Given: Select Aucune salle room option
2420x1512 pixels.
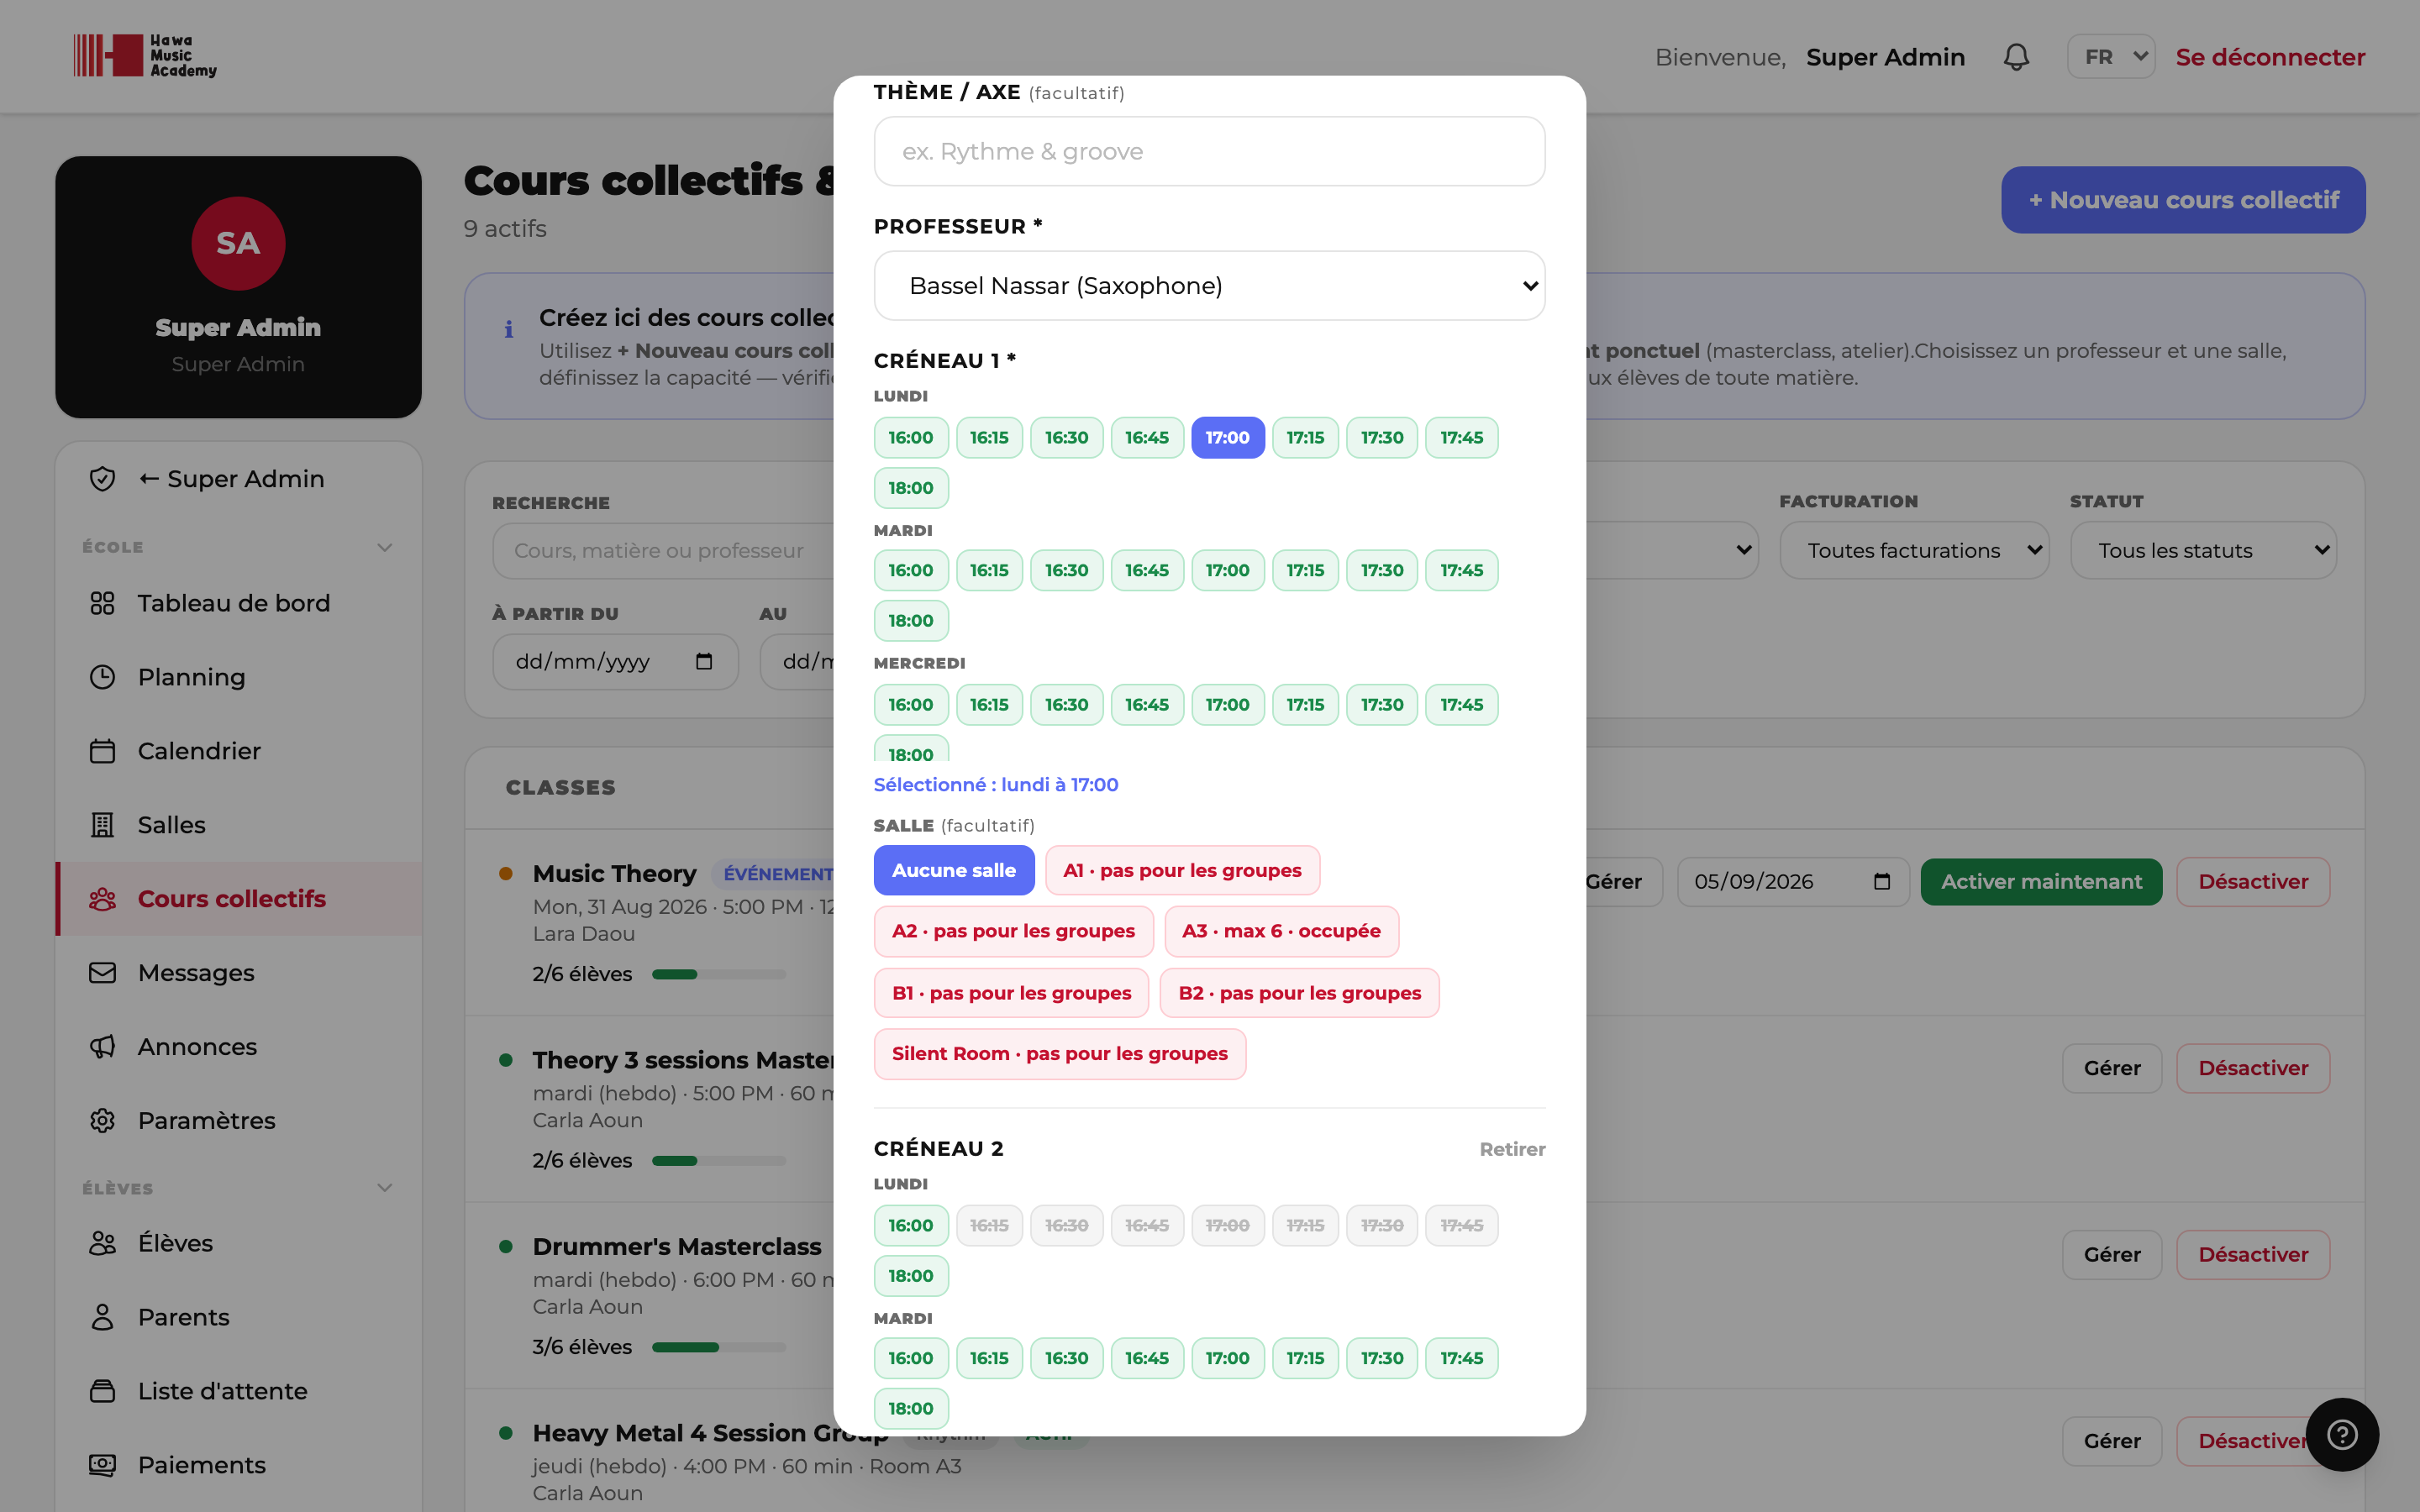Looking at the screenshot, I should pos(953,870).
